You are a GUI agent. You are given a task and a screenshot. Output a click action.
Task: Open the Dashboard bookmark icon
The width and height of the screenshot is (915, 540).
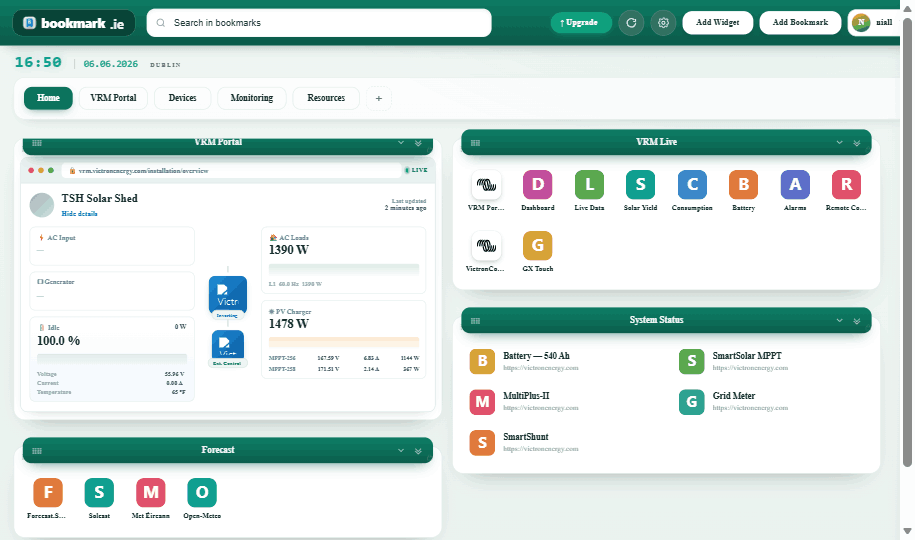point(537,184)
